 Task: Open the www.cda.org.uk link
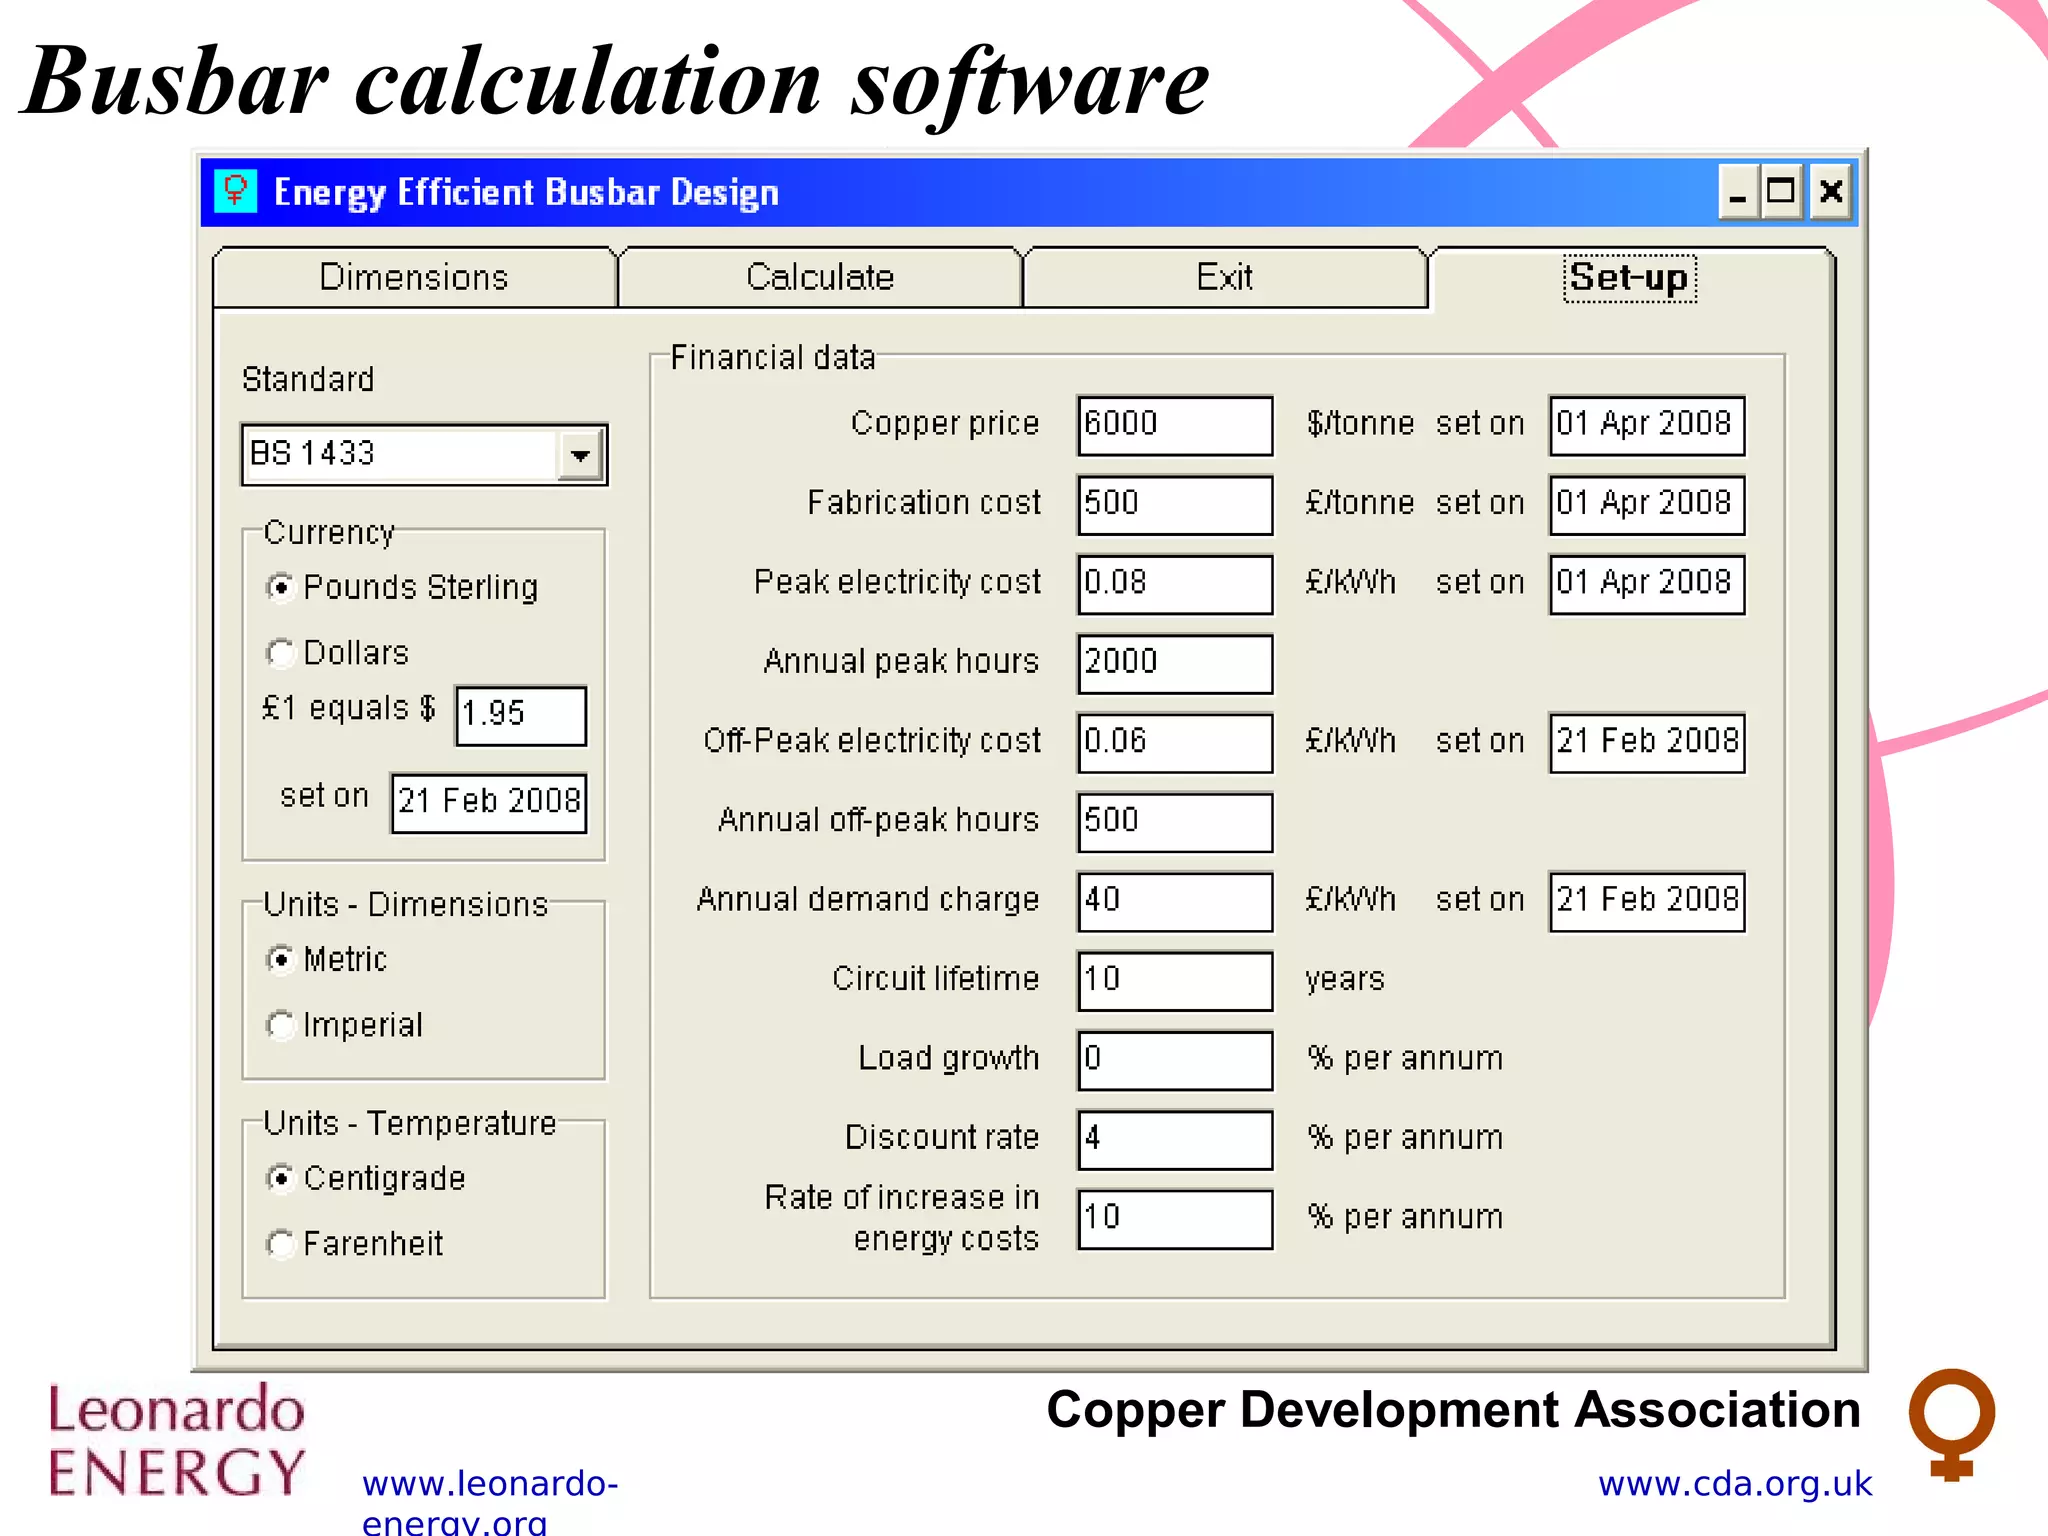pyautogui.click(x=1734, y=1484)
